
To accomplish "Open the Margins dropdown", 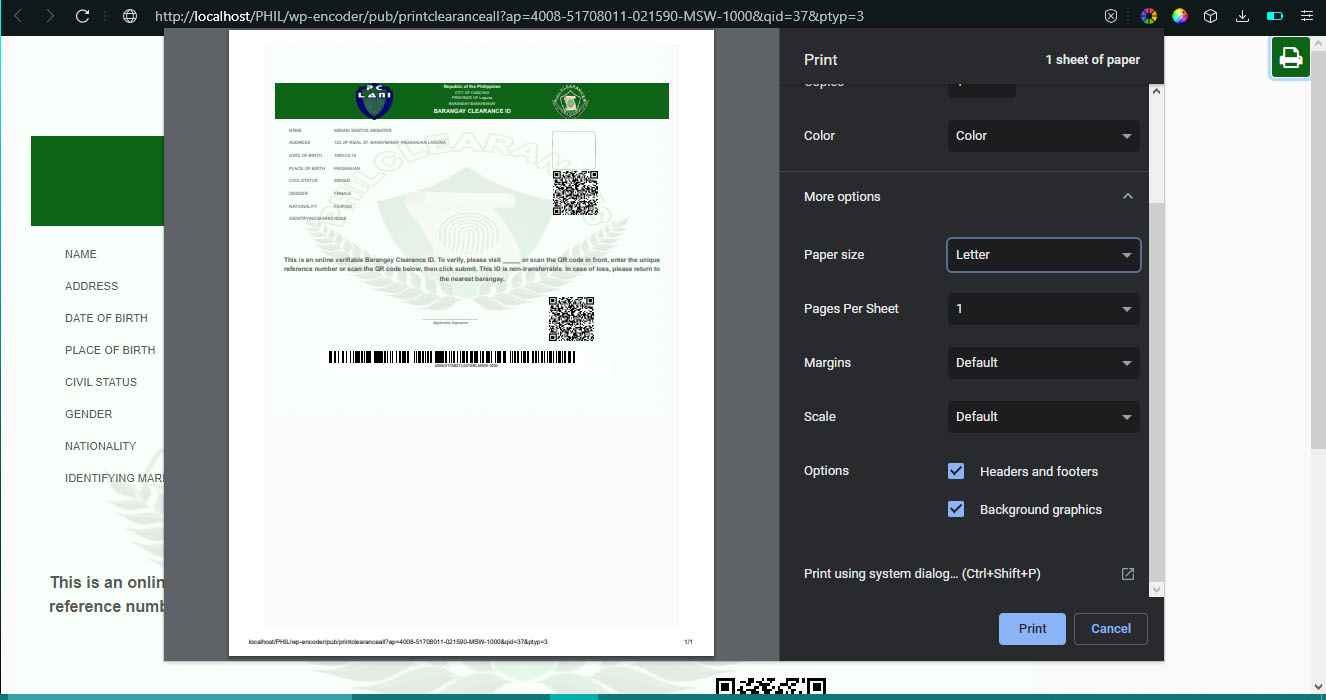I will click(x=1043, y=363).
